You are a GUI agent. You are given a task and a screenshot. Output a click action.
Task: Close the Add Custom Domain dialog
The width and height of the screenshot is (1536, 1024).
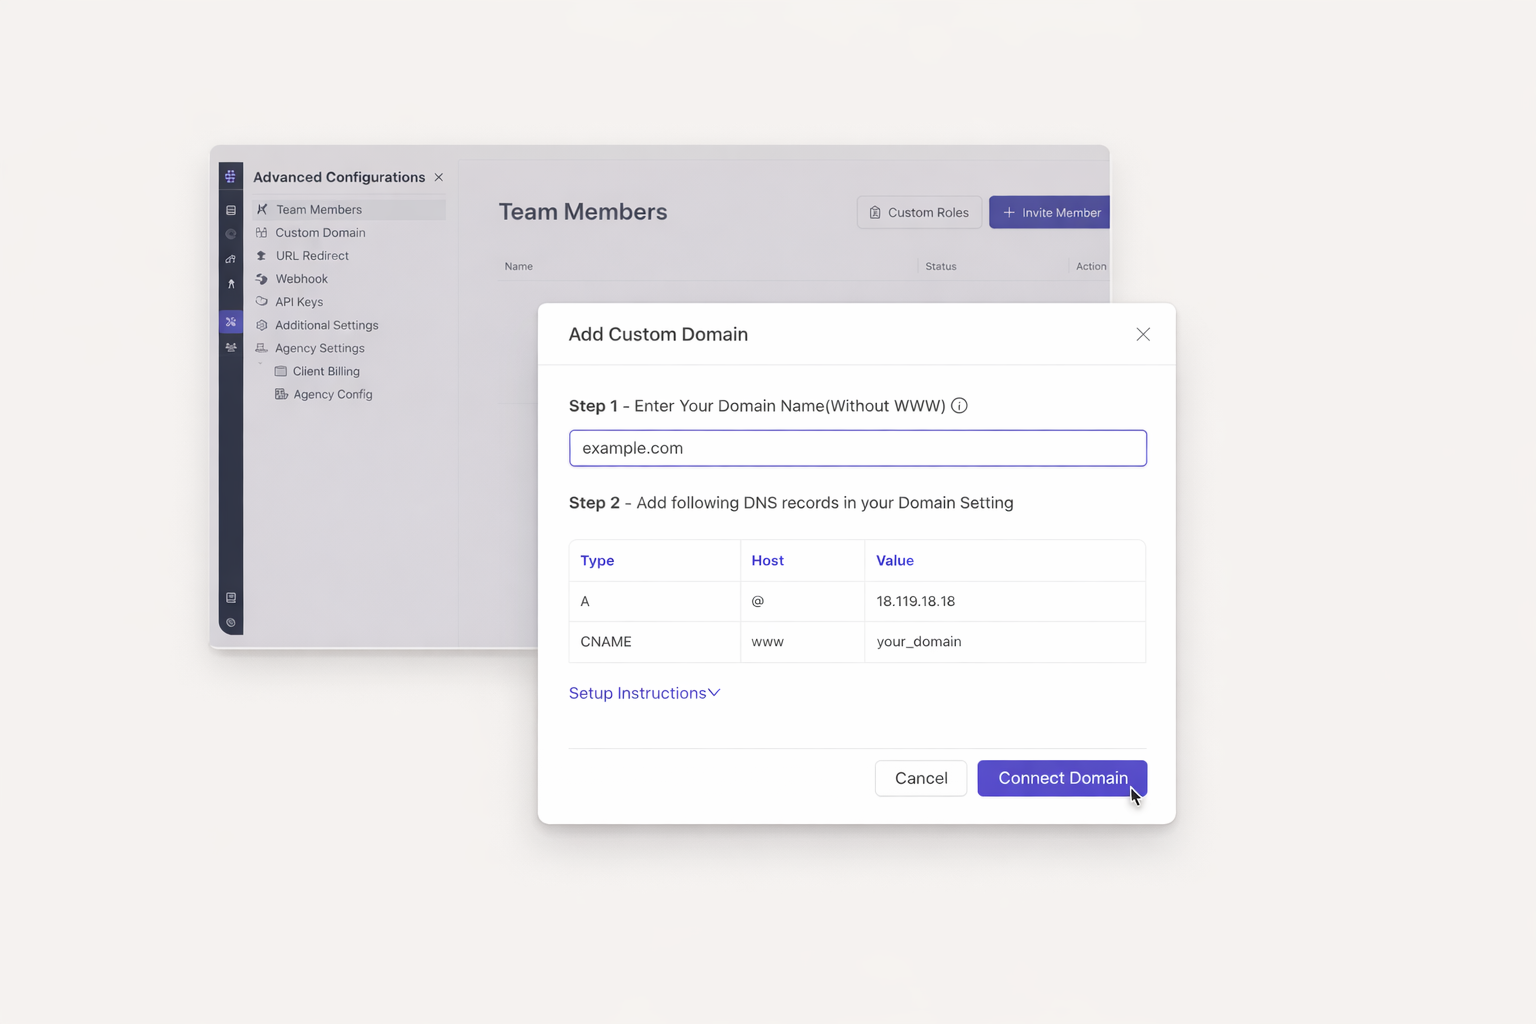[1142, 334]
